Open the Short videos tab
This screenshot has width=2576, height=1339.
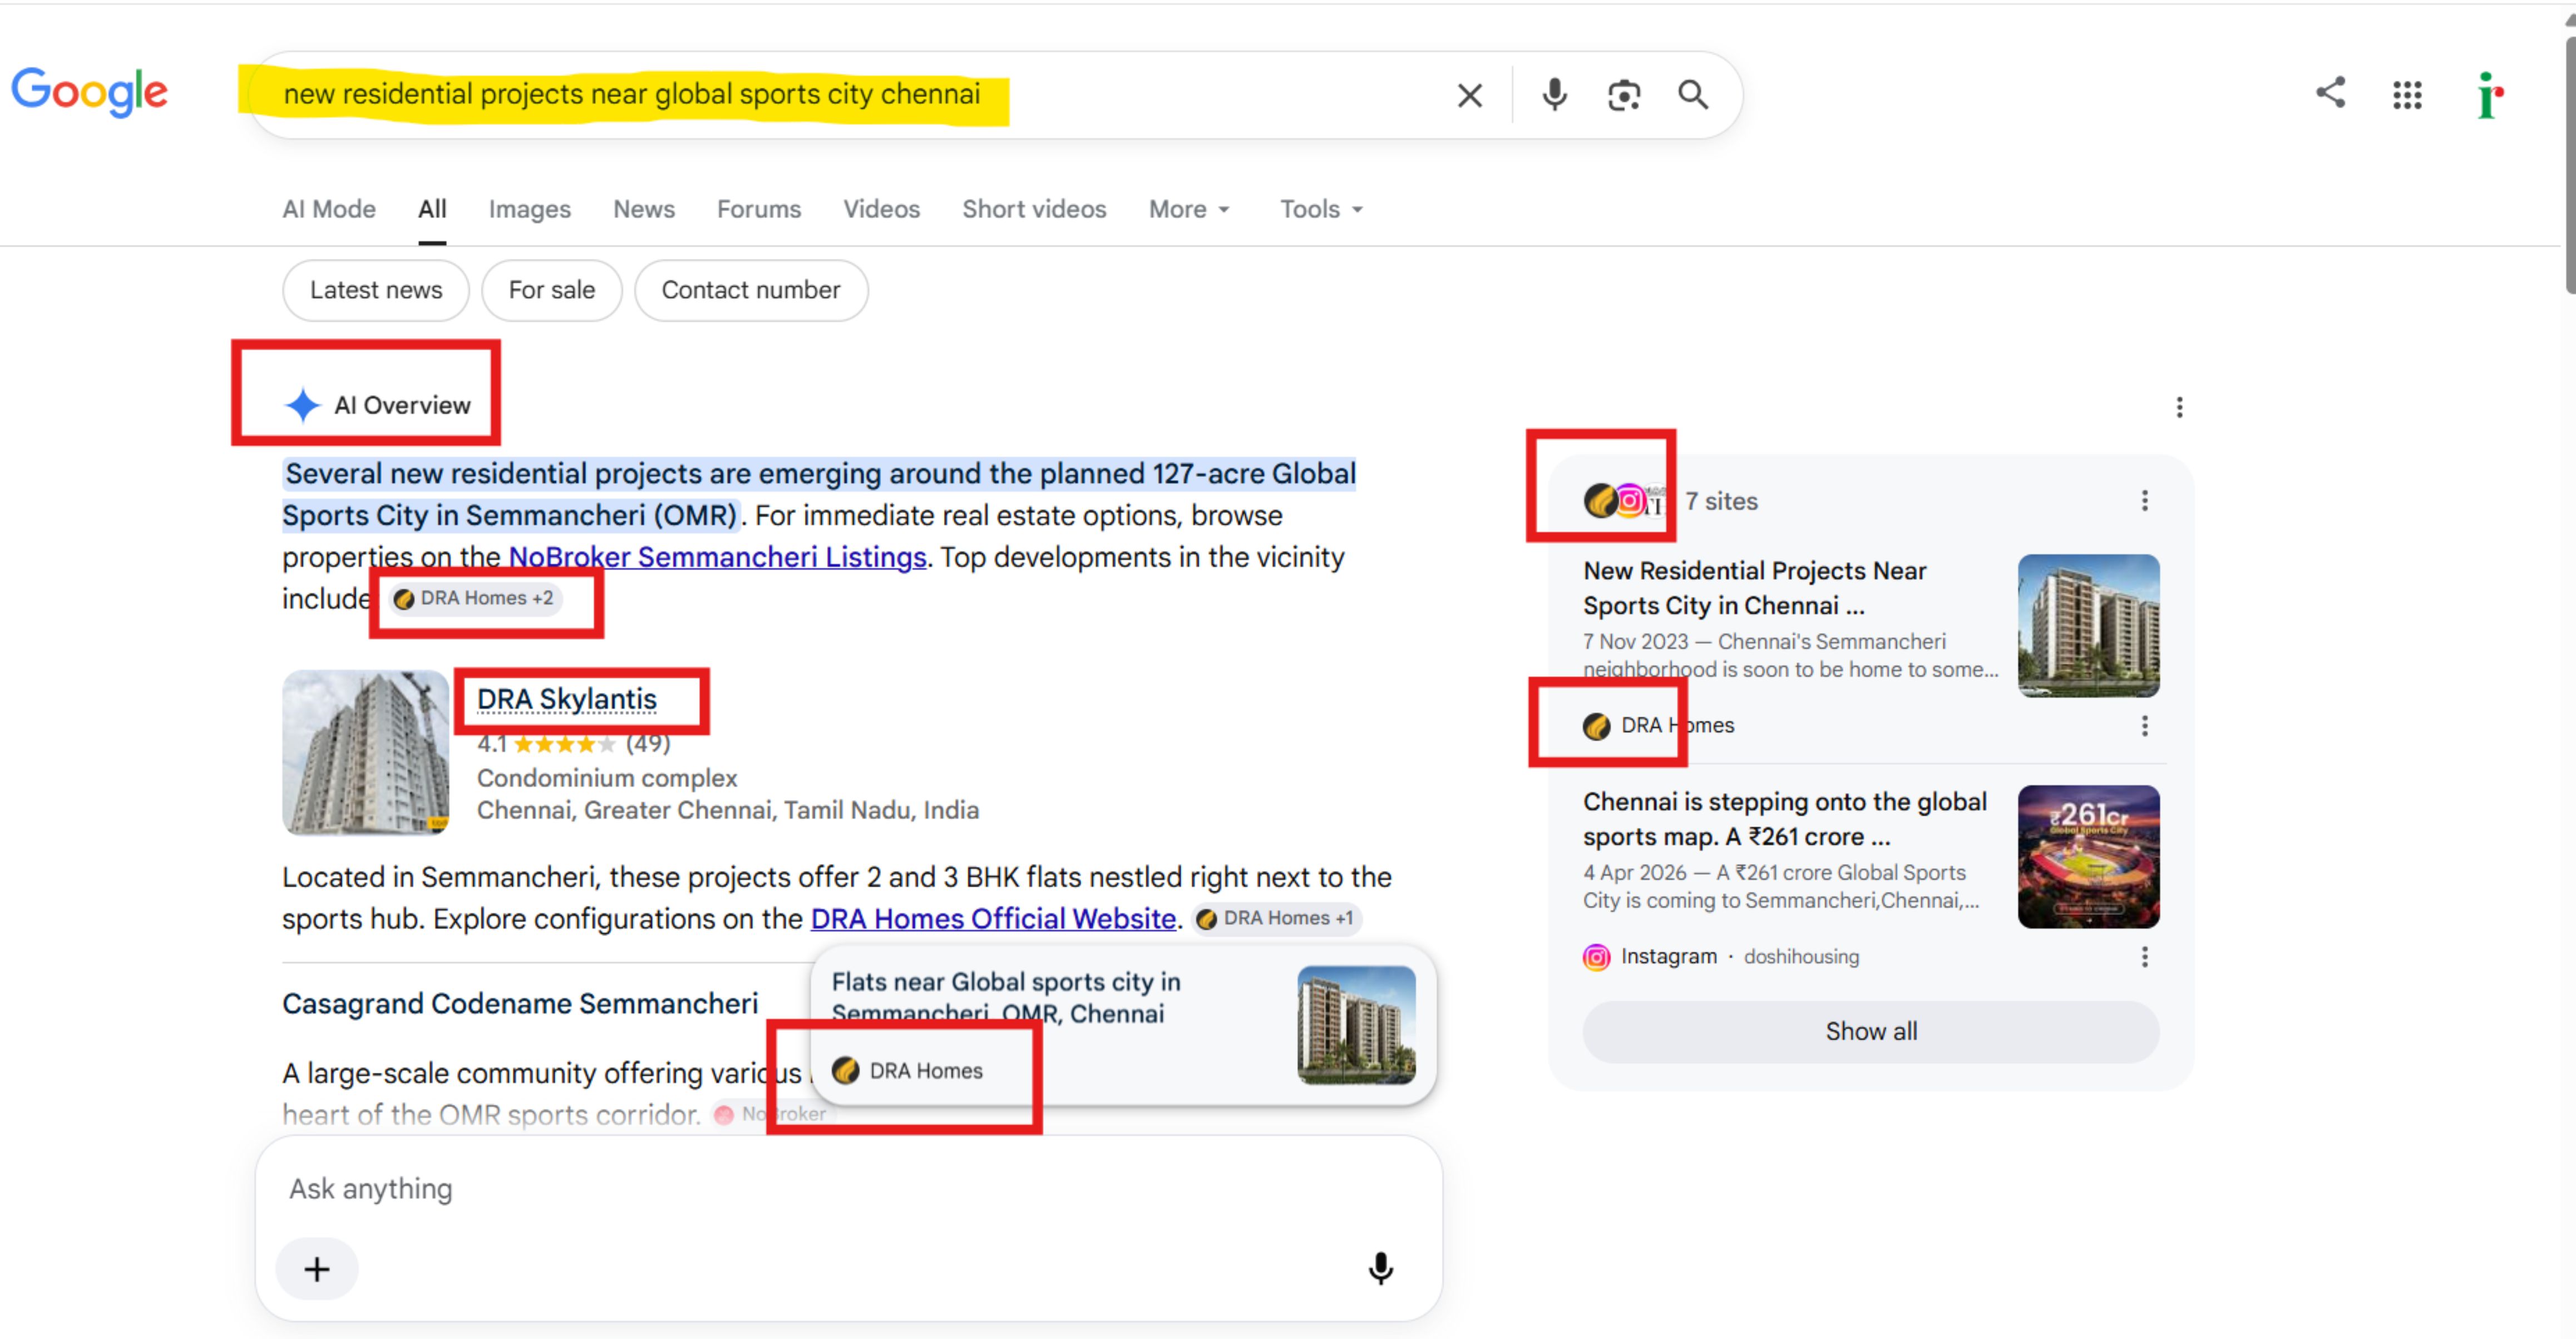tap(1033, 209)
